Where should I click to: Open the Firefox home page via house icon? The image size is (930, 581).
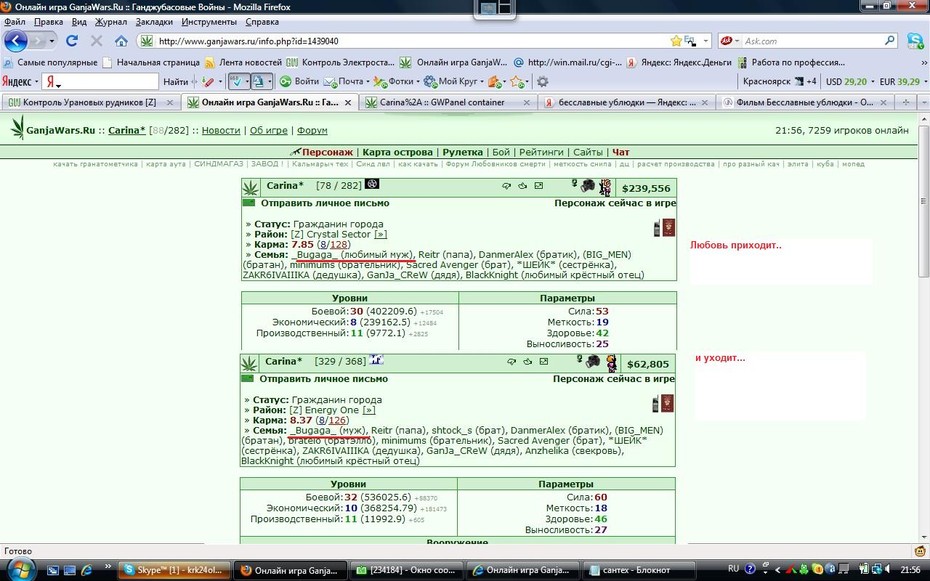pos(121,41)
